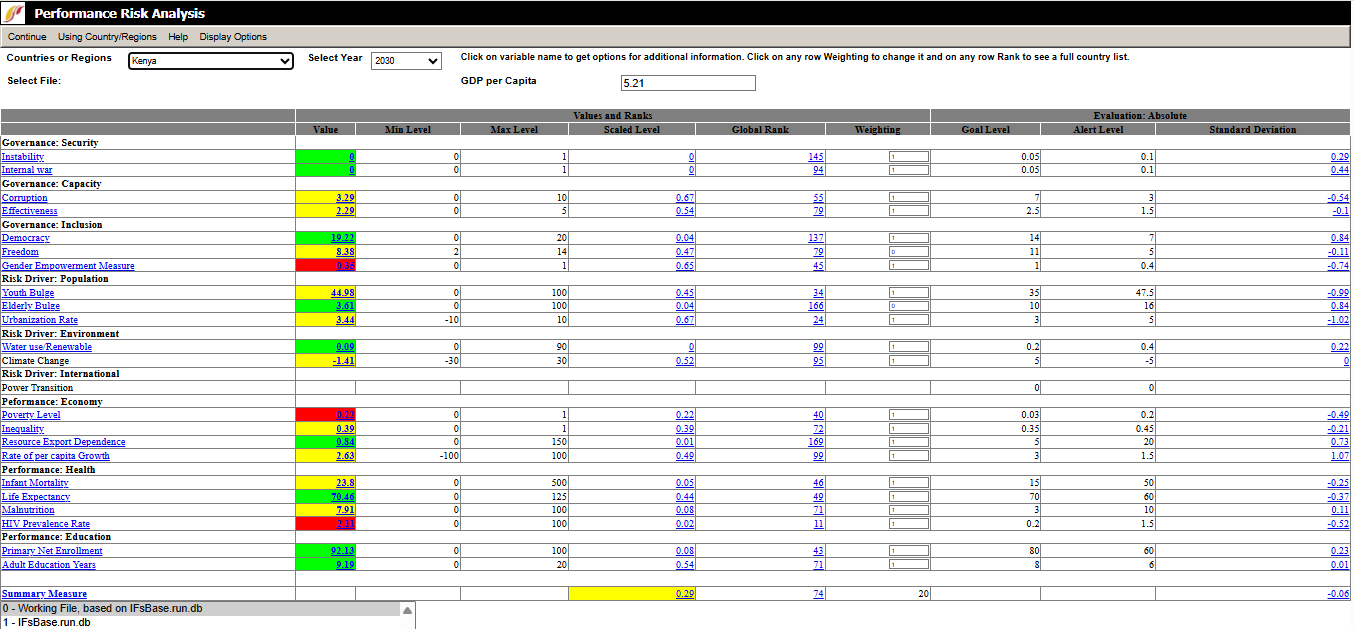1354x629 pixels.
Task: Click the Global Rank 145 for Instability
Action: (816, 157)
